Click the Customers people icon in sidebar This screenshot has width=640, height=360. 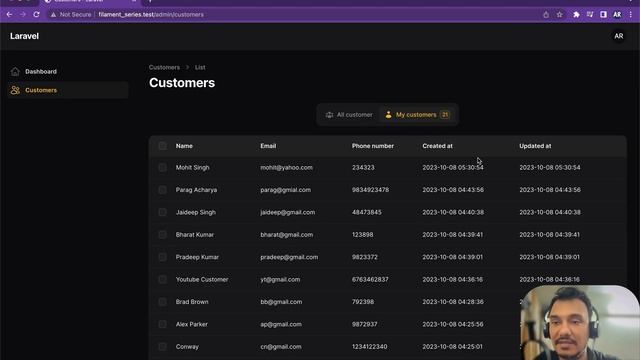pyautogui.click(x=15, y=90)
